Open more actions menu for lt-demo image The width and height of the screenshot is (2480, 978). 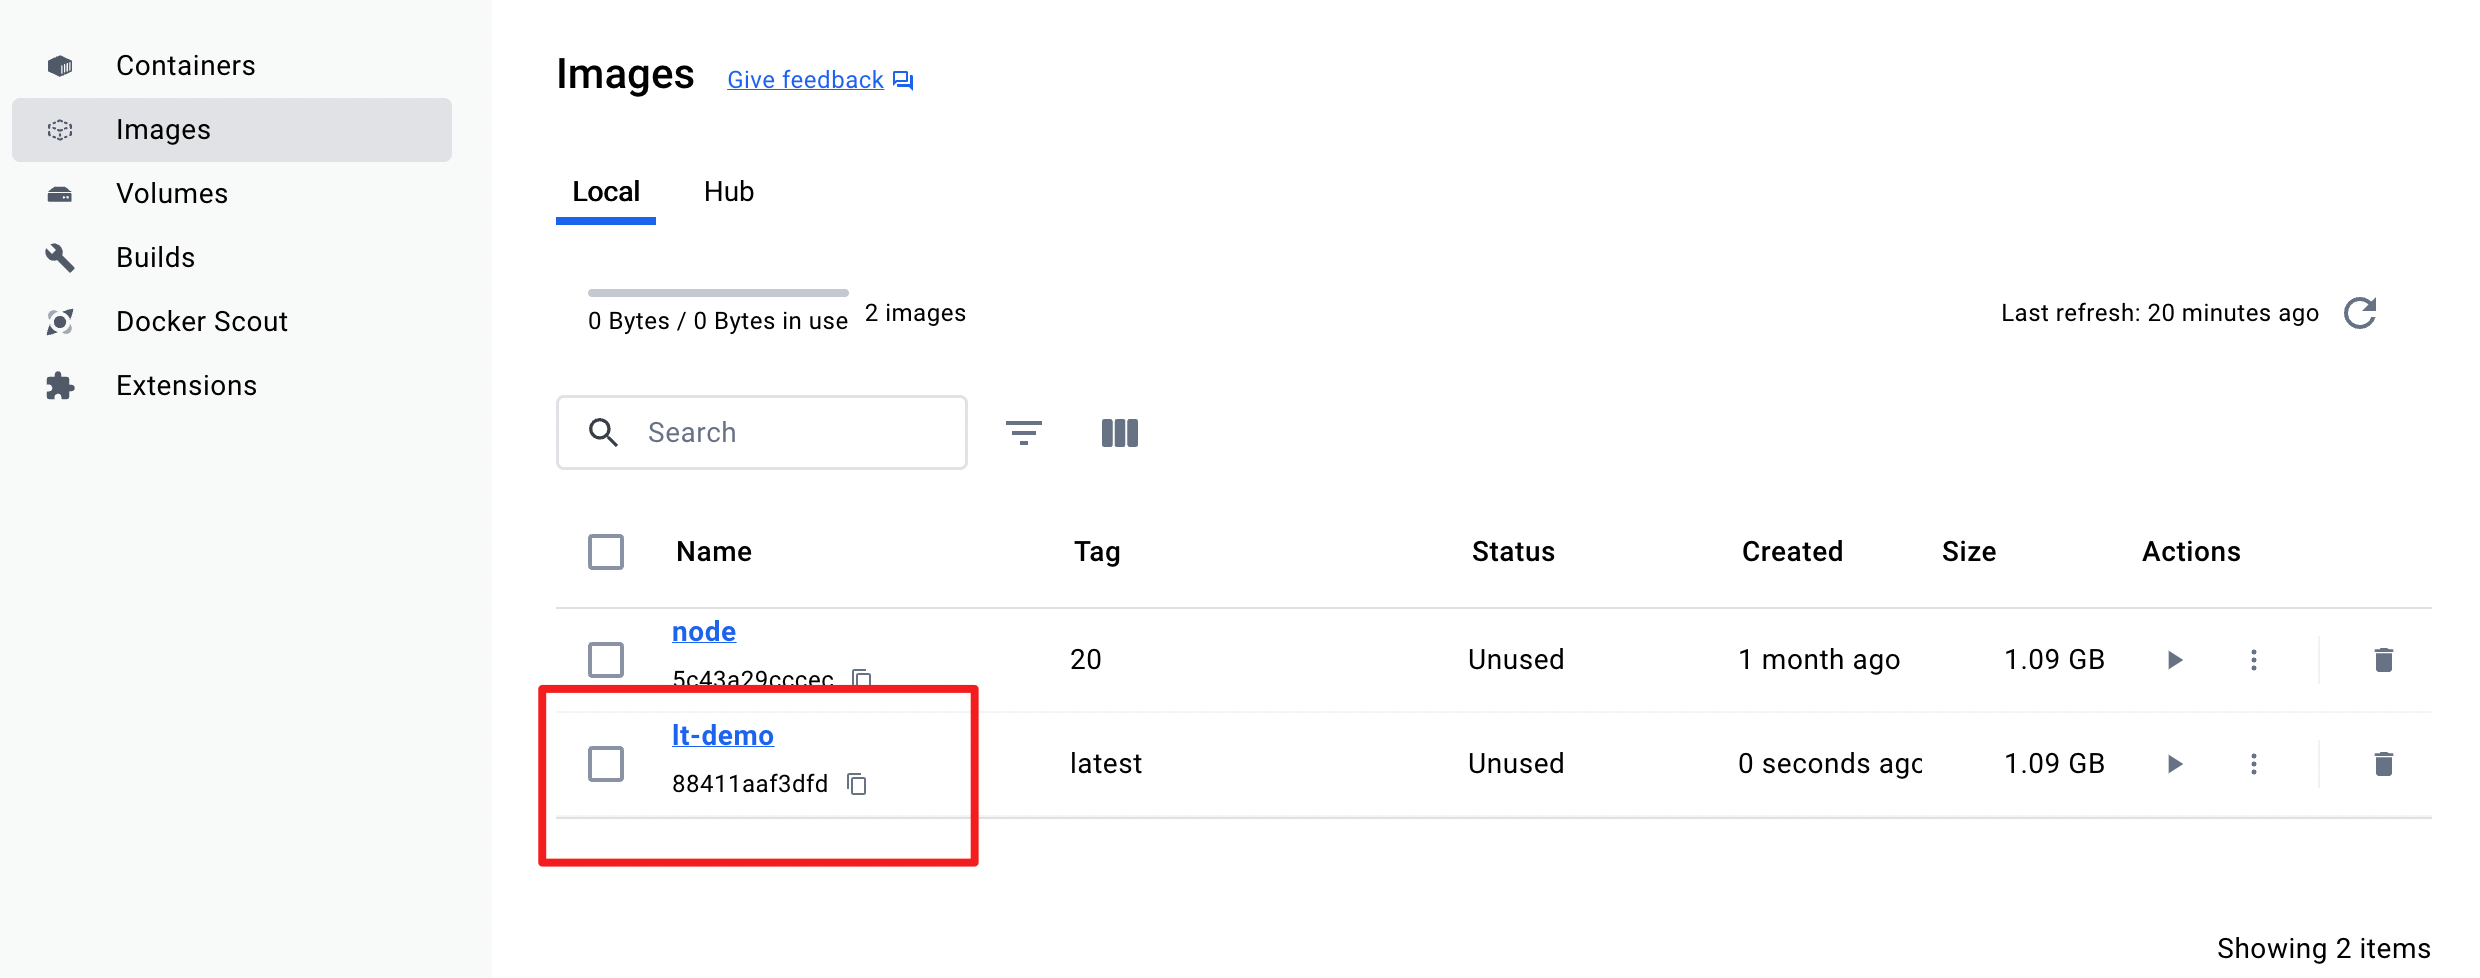pyautogui.click(x=2254, y=764)
